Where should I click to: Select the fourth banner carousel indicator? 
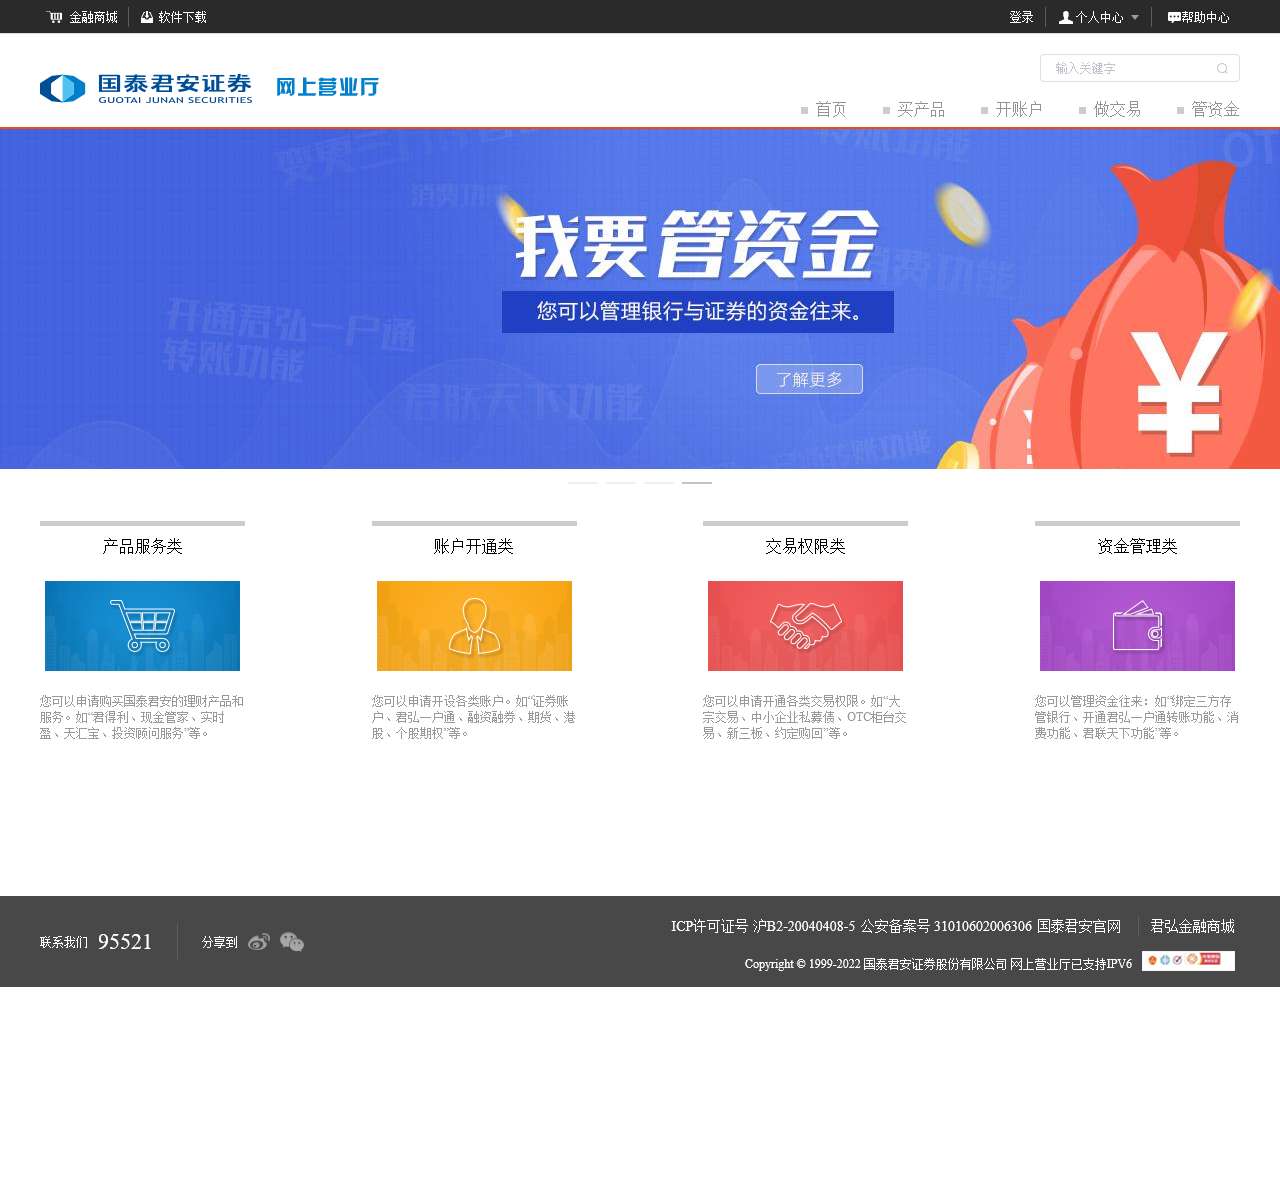[x=697, y=483]
